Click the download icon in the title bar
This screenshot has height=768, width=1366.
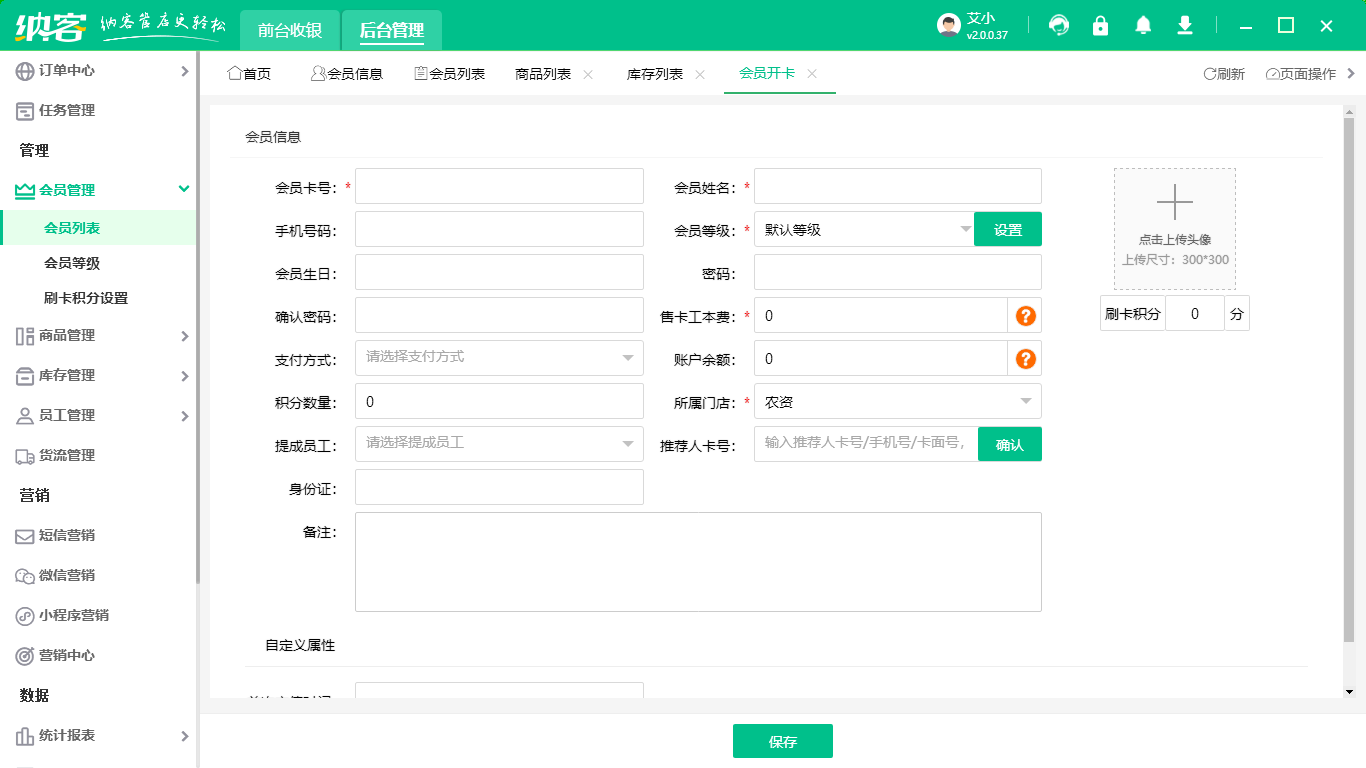[x=1184, y=25]
